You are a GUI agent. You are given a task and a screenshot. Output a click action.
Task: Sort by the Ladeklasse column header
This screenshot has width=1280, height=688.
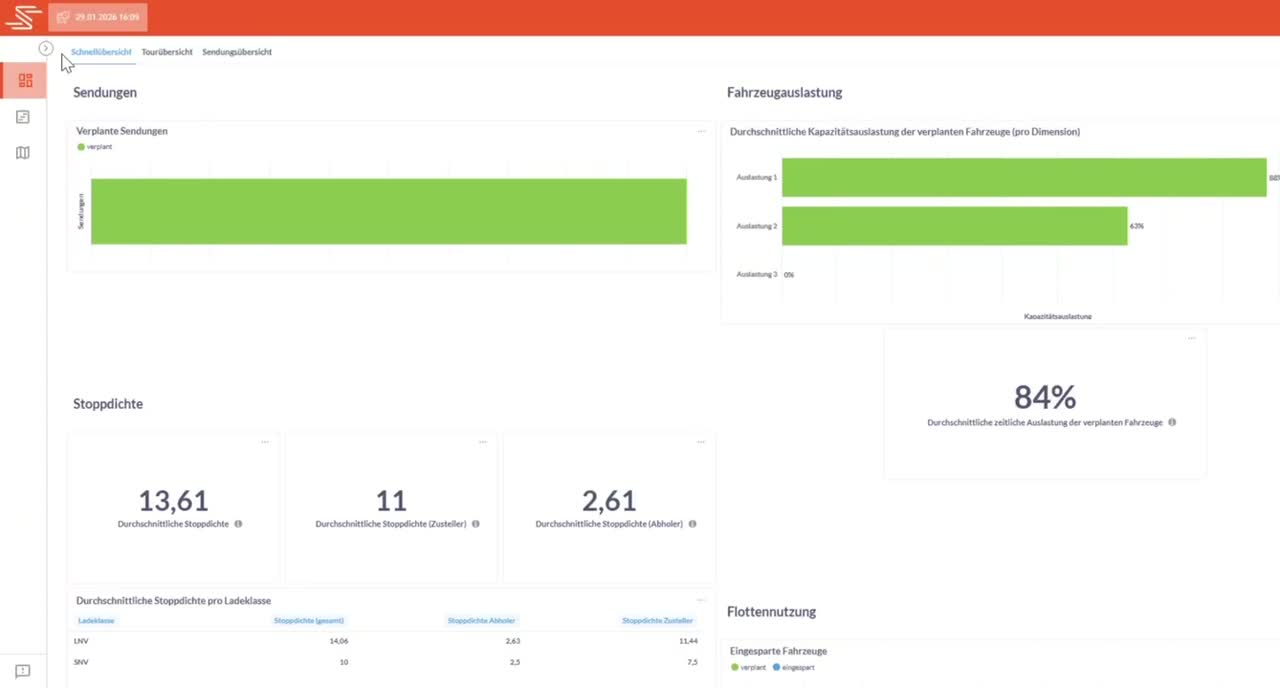click(96, 621)
